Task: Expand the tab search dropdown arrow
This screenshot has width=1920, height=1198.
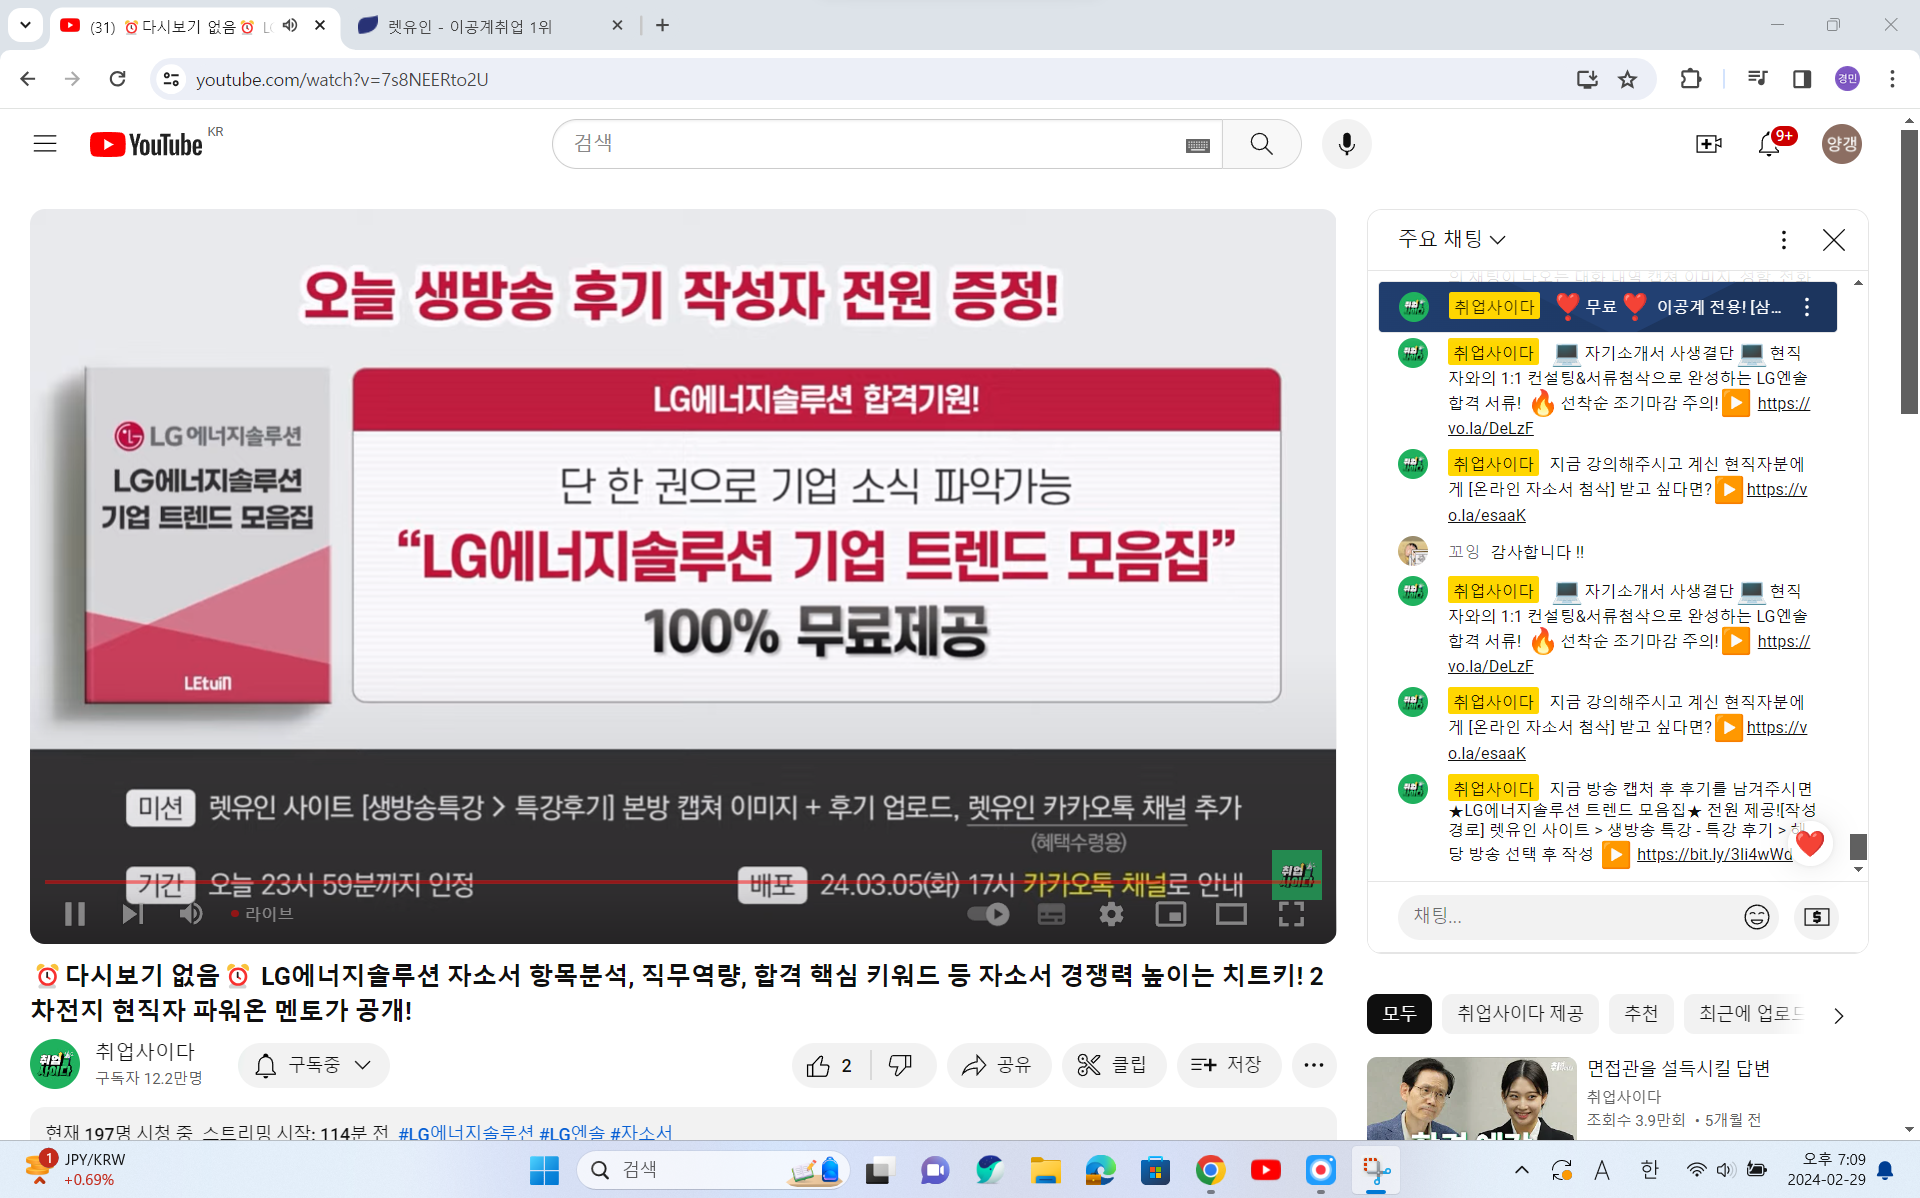Action: pyautogui.click(x=25, y=25)
